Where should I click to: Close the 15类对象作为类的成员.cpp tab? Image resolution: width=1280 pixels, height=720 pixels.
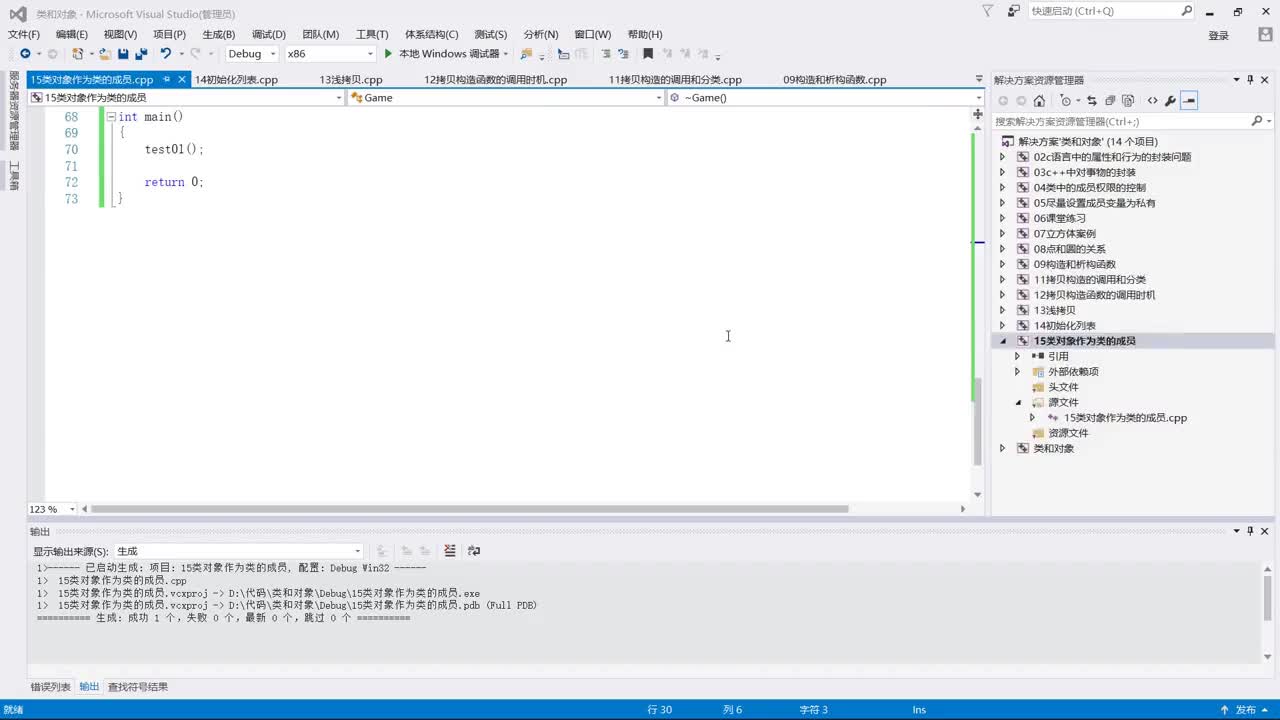[x=183, y=80]
